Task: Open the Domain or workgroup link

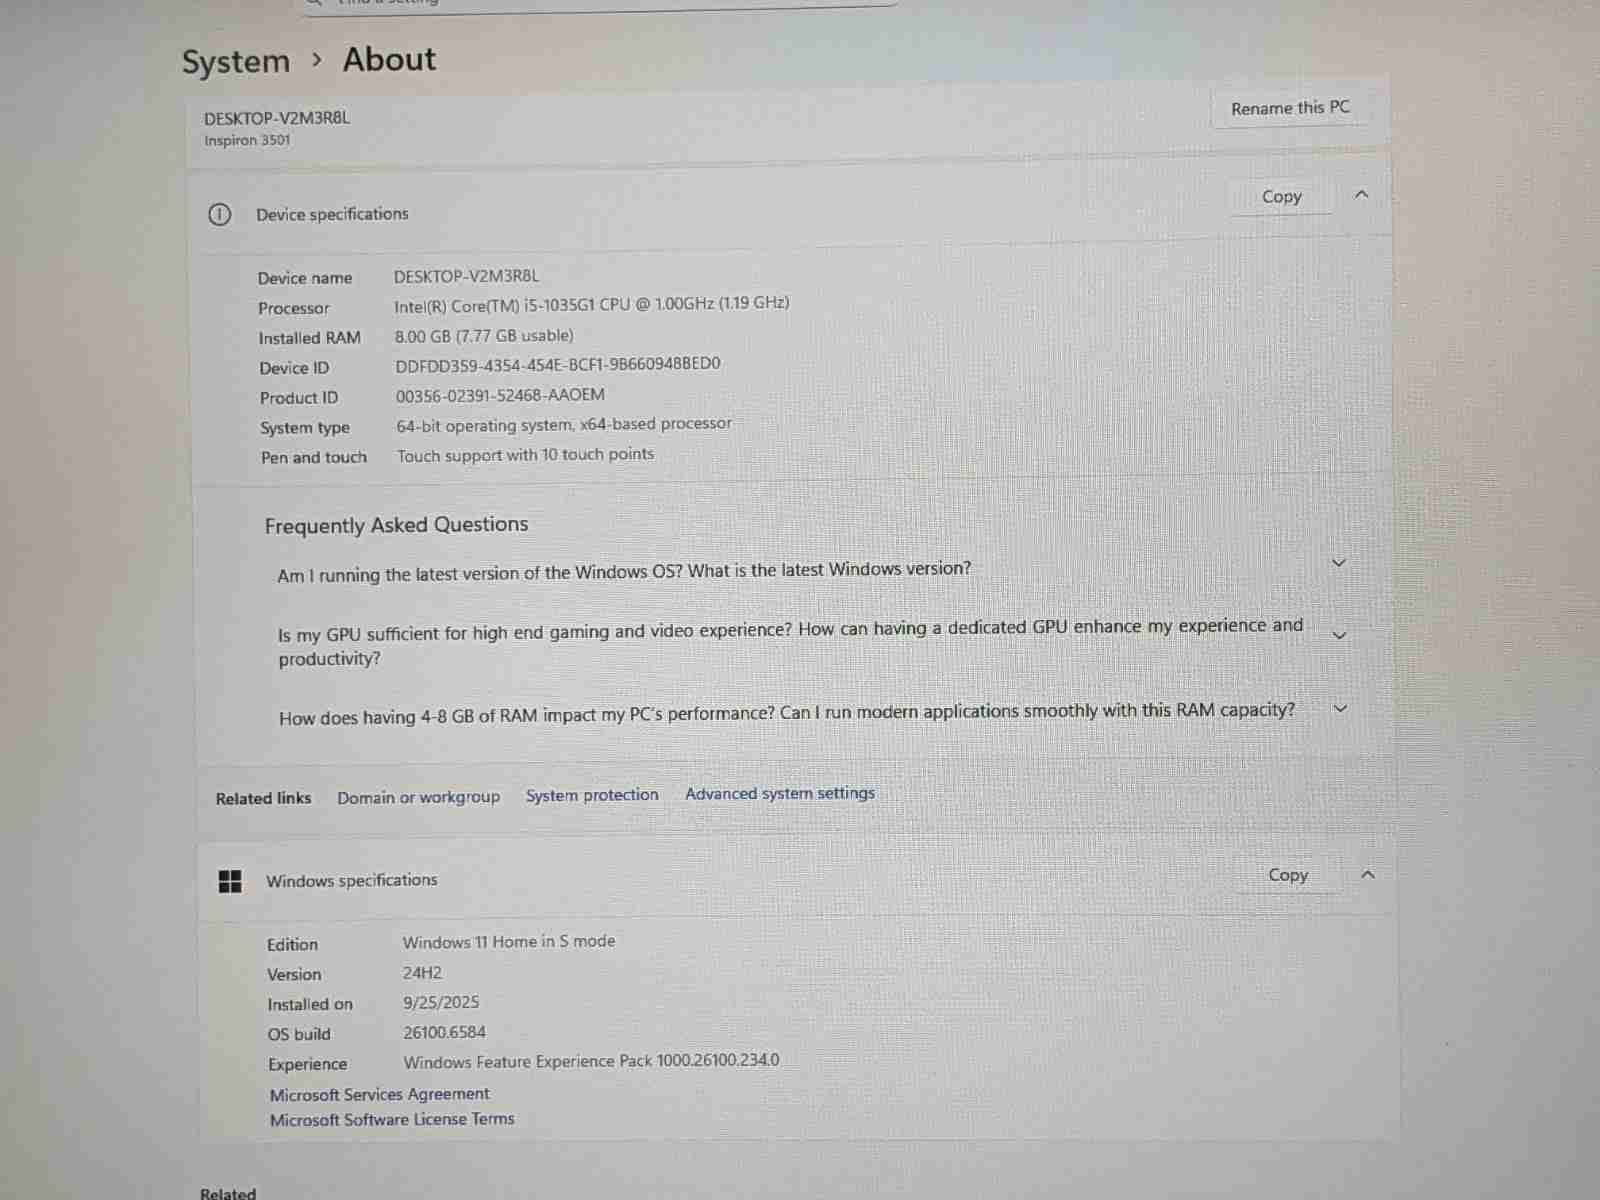Action: pyautogui.click(x=418, y=797)
